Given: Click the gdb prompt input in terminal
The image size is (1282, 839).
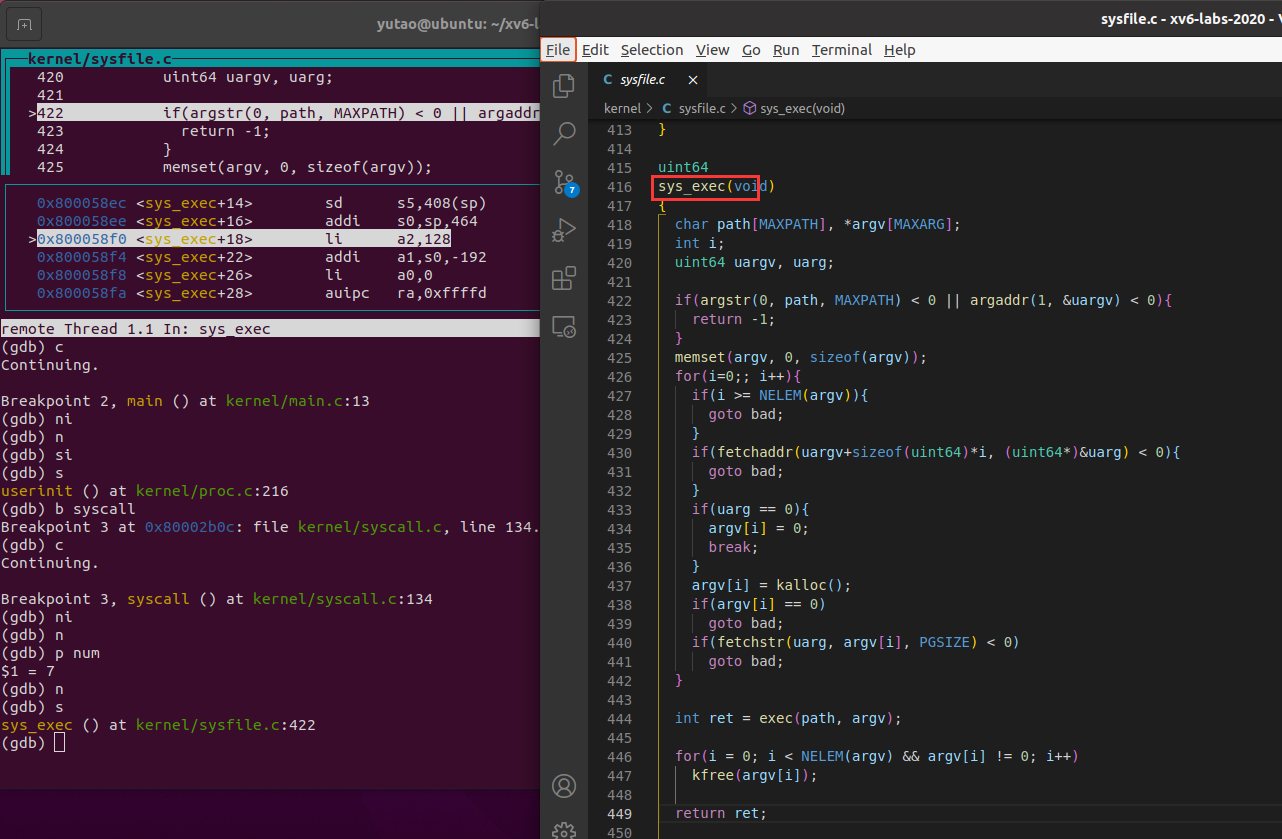Looking at the screenshot, I should [59, 743].
